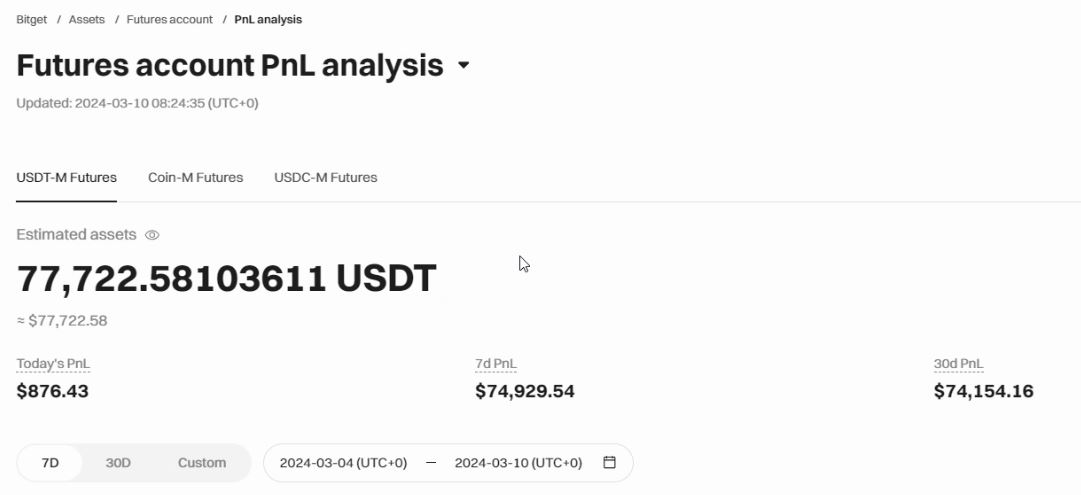Viewport: 1081px width, 495px height.
Task: Select the 30D range option
Action: pyautogui.click(x=118, y=463)
